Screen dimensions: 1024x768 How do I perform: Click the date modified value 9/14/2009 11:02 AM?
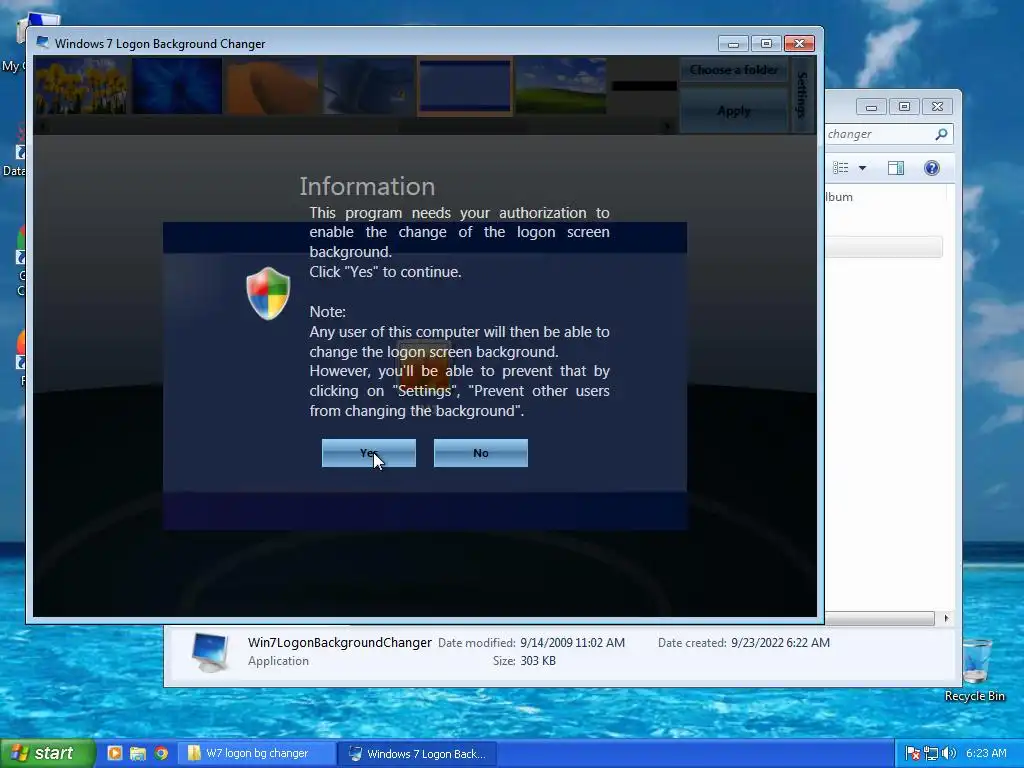pyautogui.click(x=573, y=643)
